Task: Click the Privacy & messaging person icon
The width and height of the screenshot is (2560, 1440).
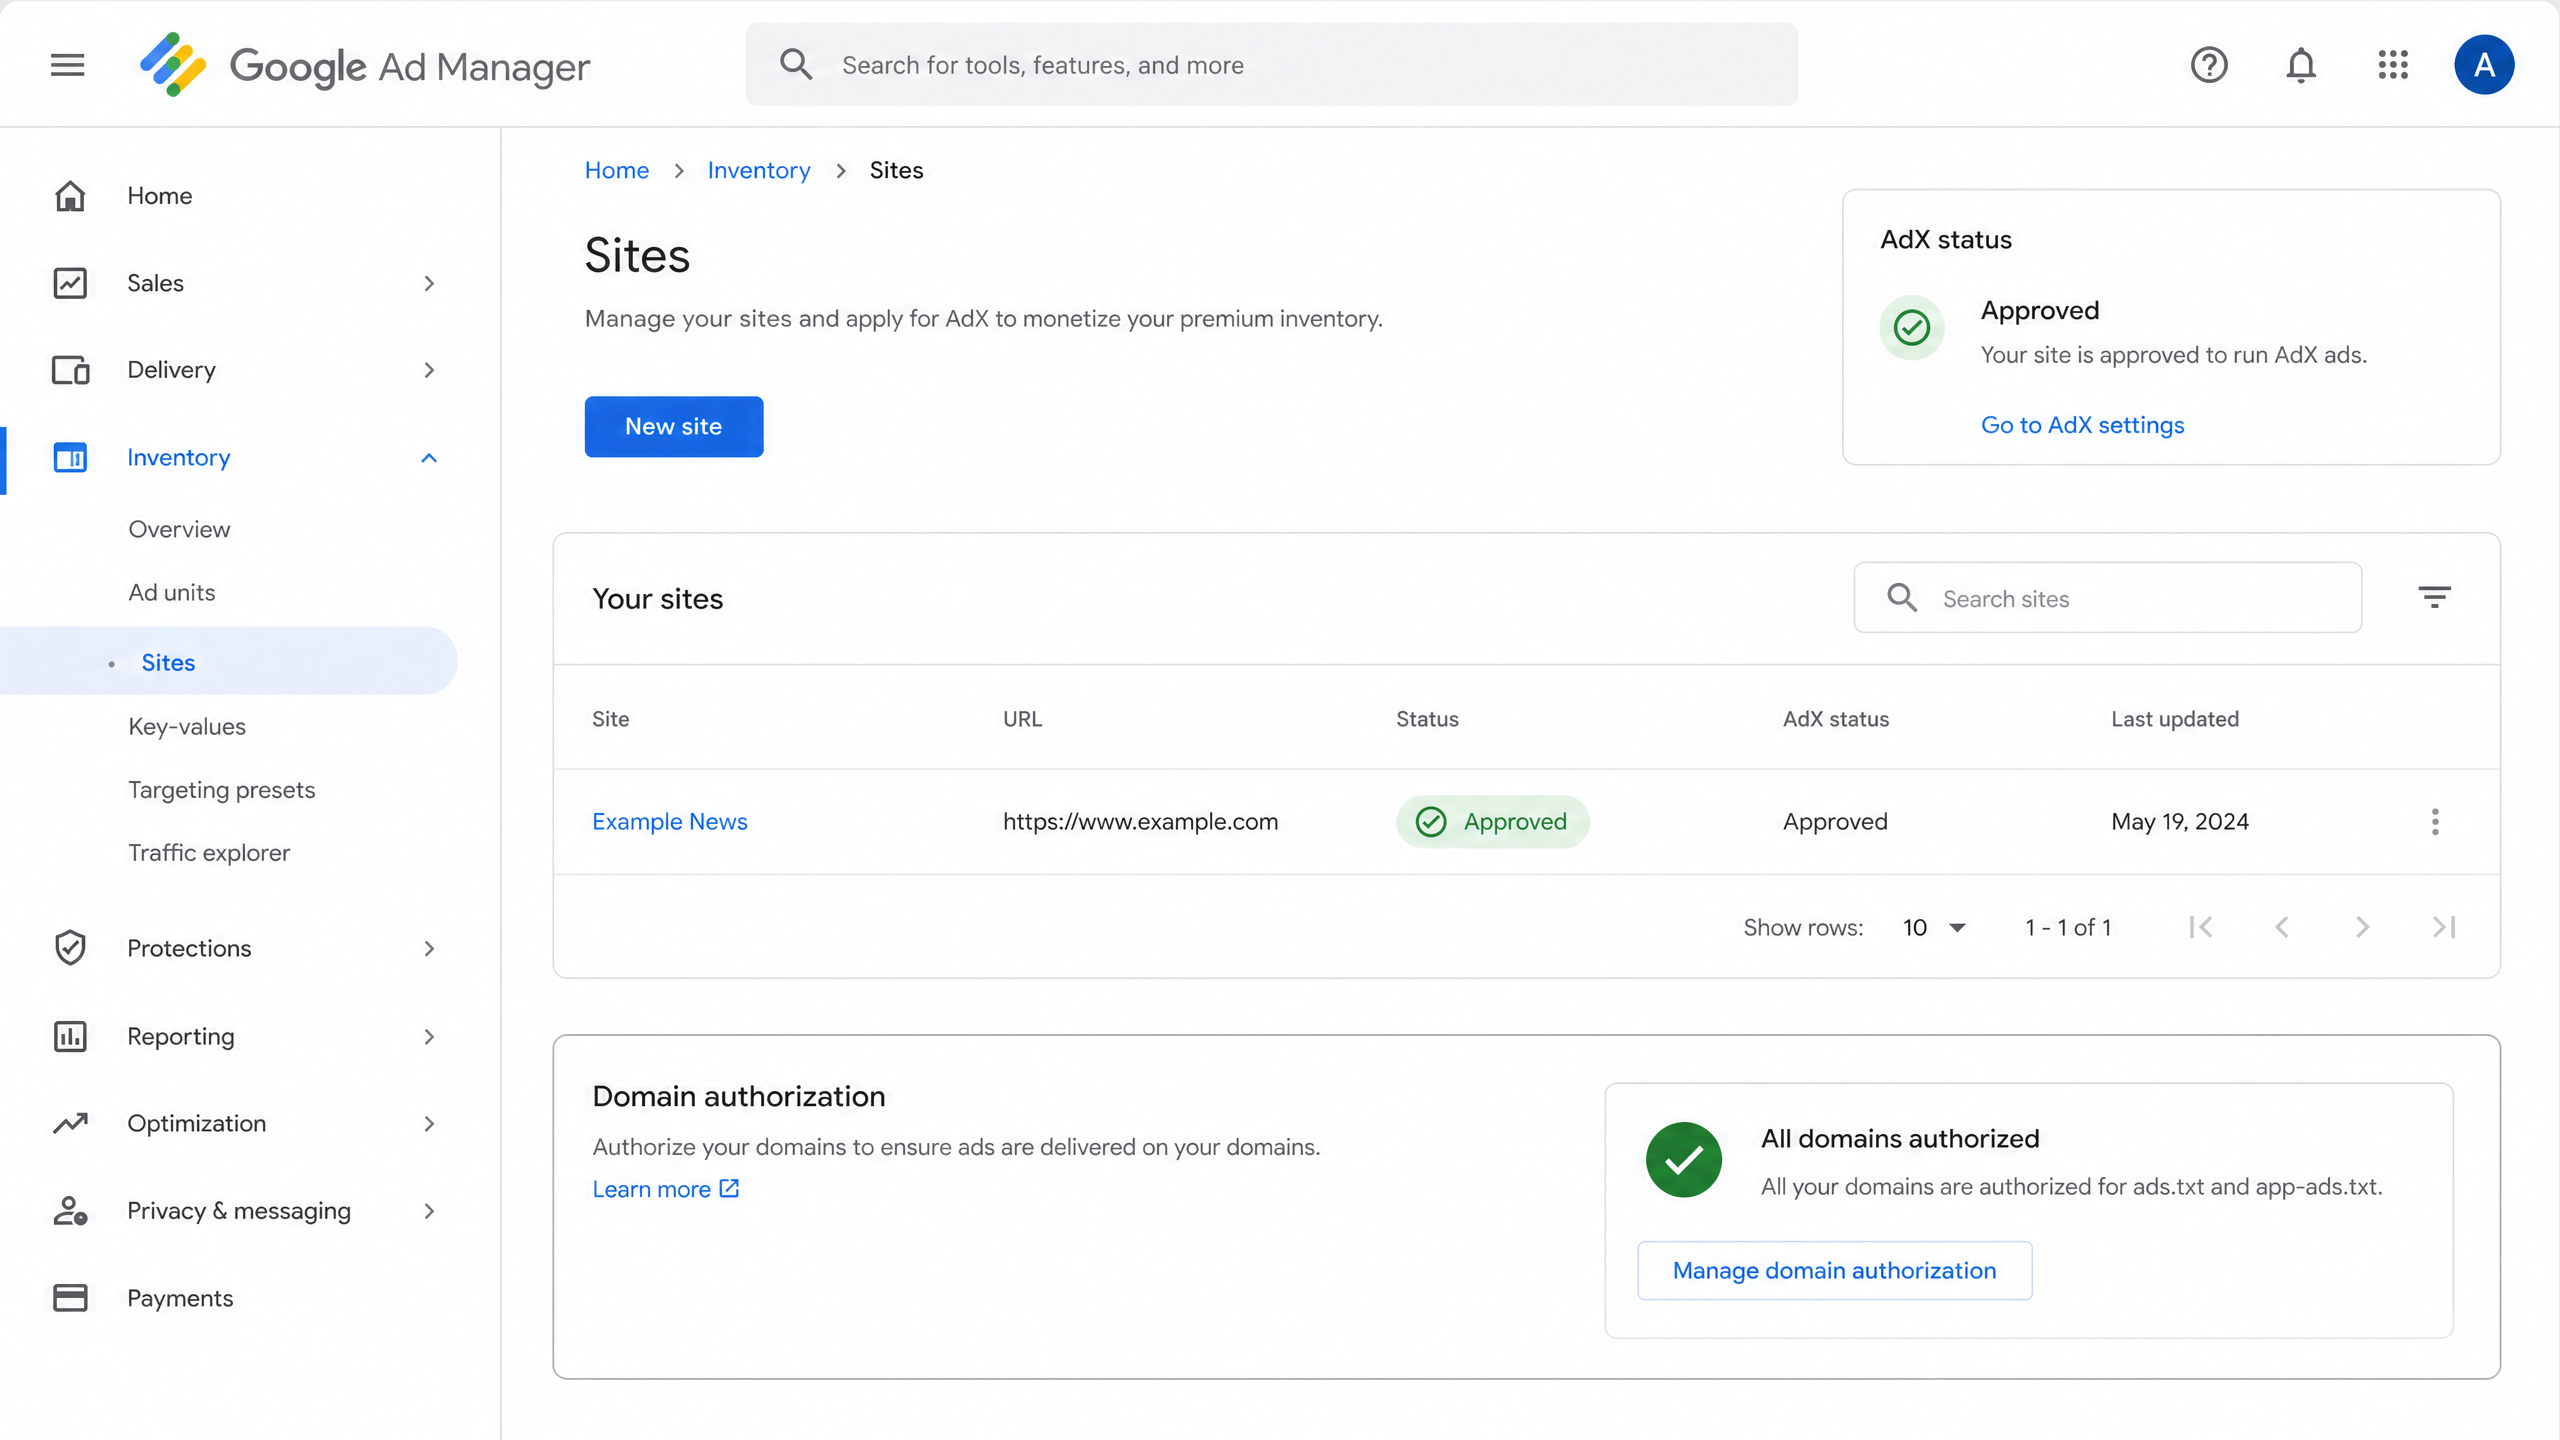Action: 70,1211
